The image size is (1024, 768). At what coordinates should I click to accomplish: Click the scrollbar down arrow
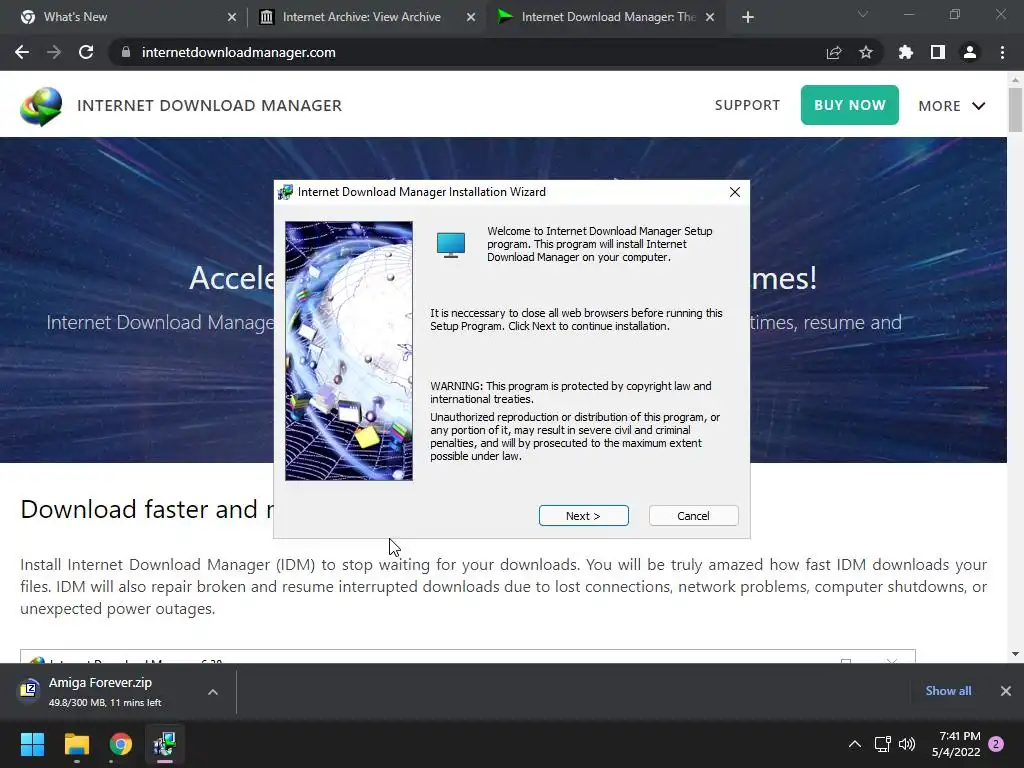tap(1015, 654)
